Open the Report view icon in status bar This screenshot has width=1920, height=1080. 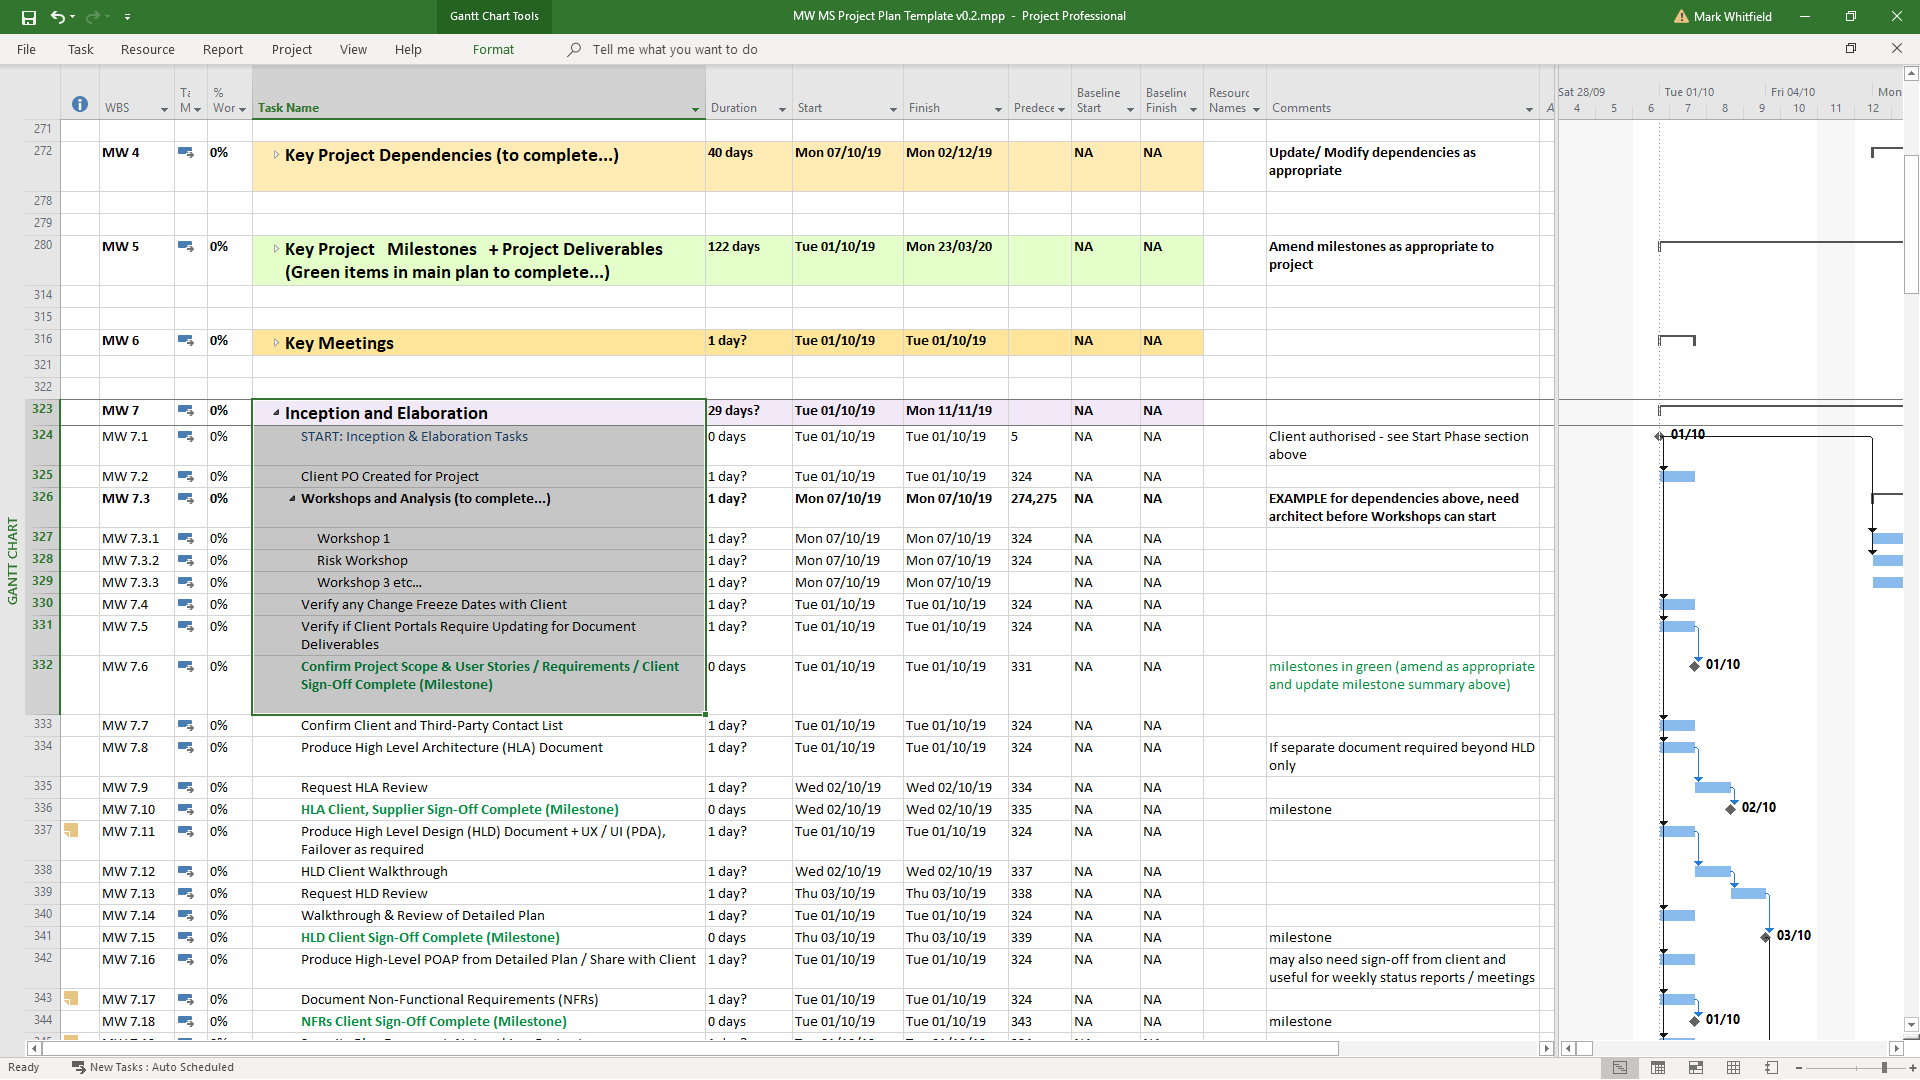click(1772, 1068)
